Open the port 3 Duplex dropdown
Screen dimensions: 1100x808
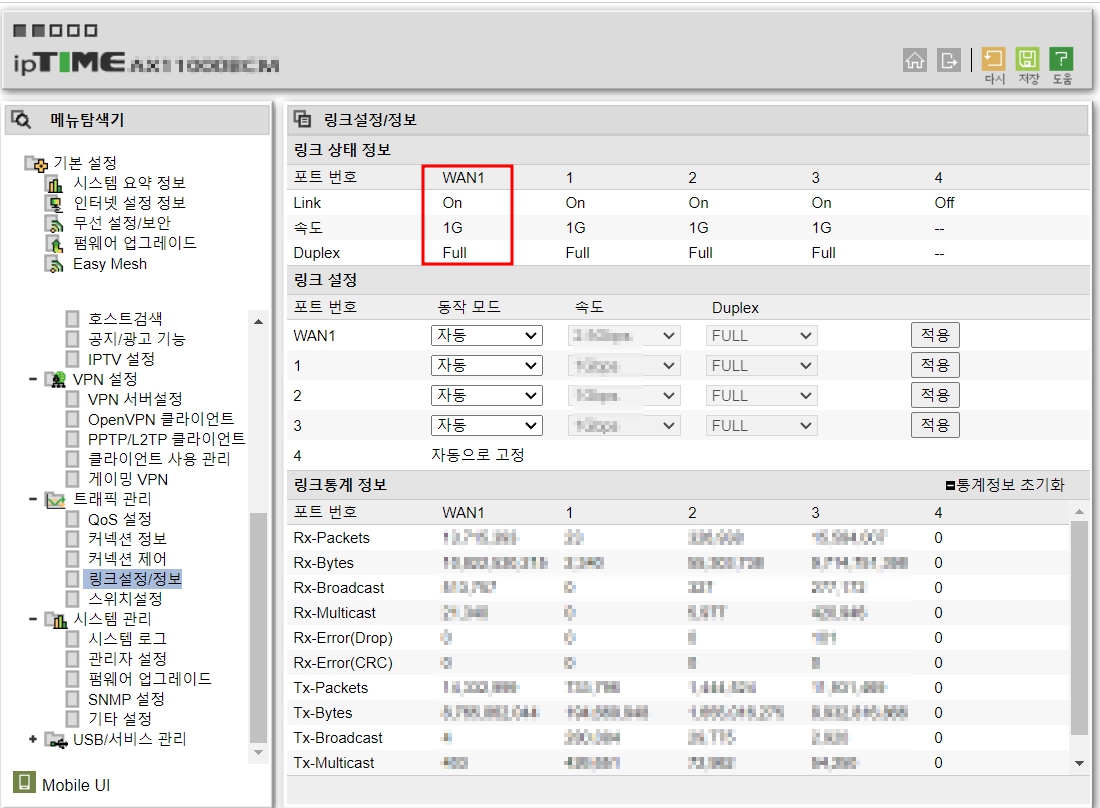tap(761, 425)
